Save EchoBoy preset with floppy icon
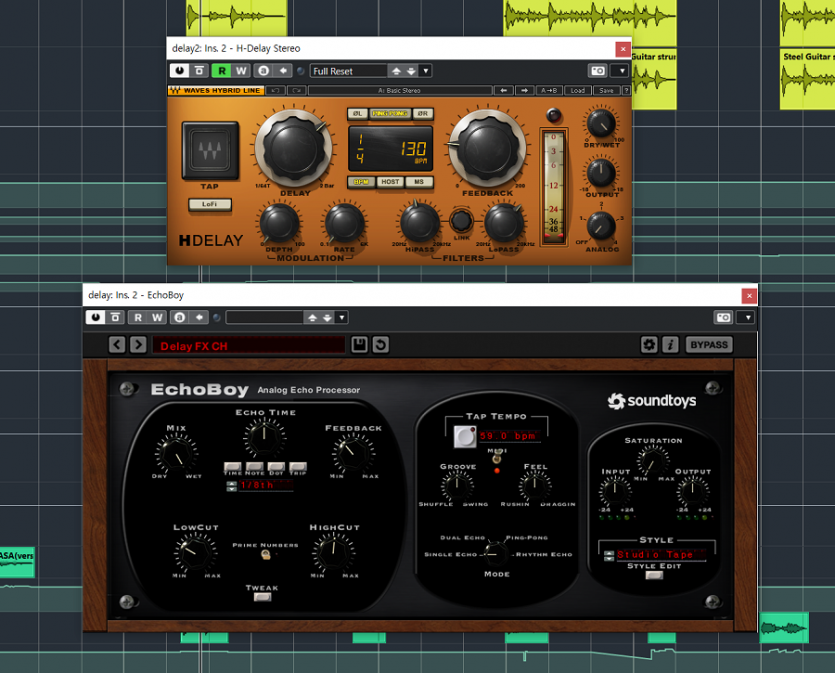The width and height of the screenshot is (835, 673). 359,344
